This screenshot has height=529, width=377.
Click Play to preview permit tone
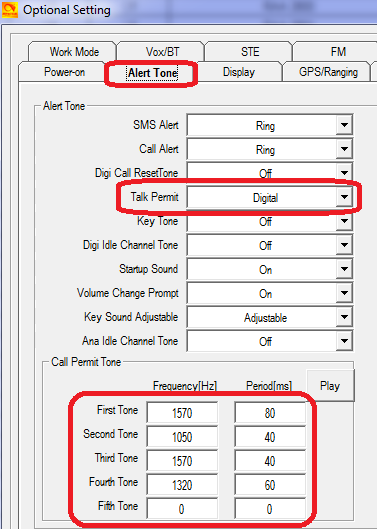coord(330,385)
